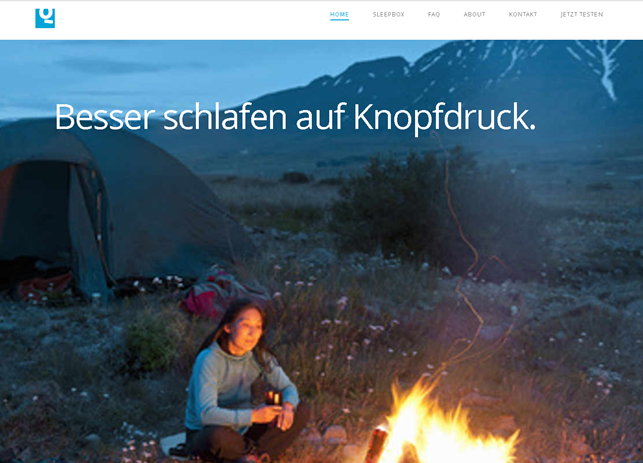Open the FAQ navigation link
The width and height of the screenshot is (643, 463).
click(434, 14)
